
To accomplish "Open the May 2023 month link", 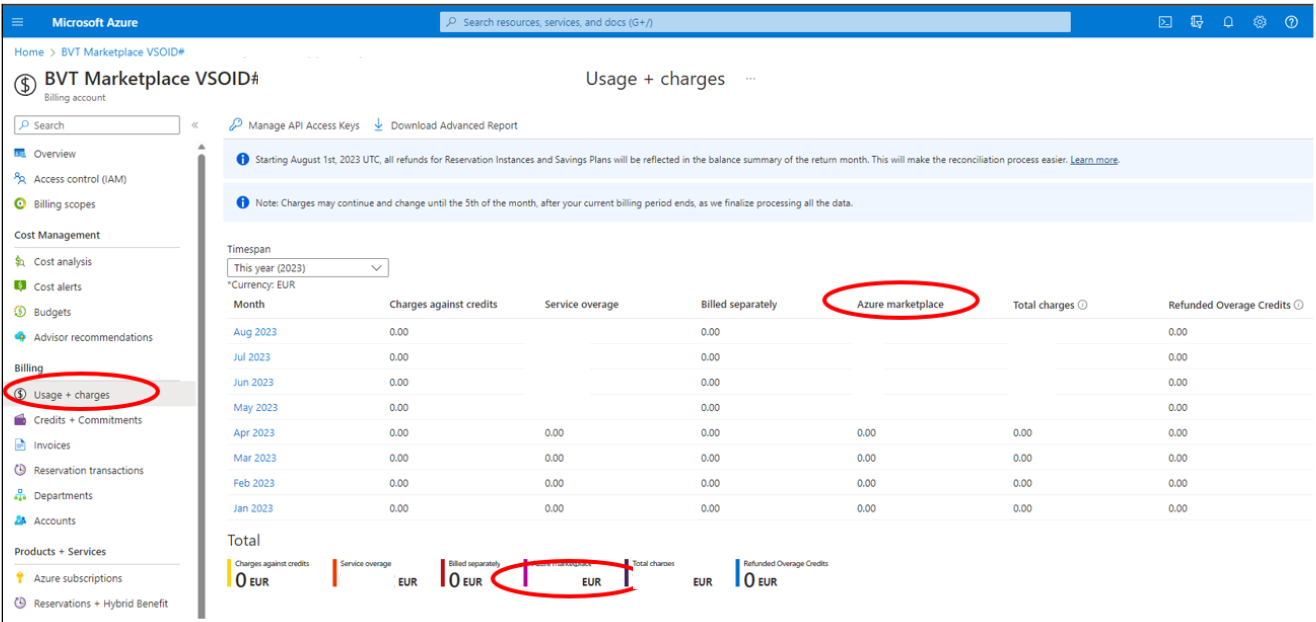I will pyautogui.click(x=256, y=407).
